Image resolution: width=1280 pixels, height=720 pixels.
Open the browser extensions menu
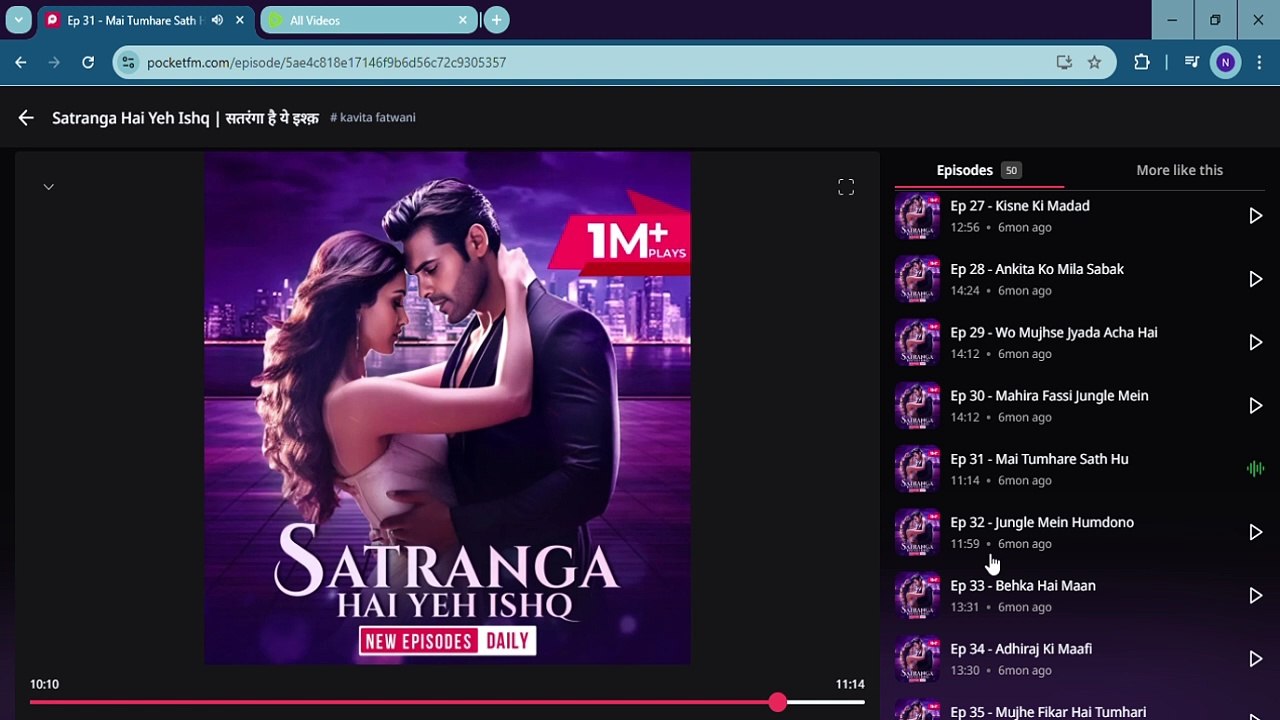coord(1141,62)
